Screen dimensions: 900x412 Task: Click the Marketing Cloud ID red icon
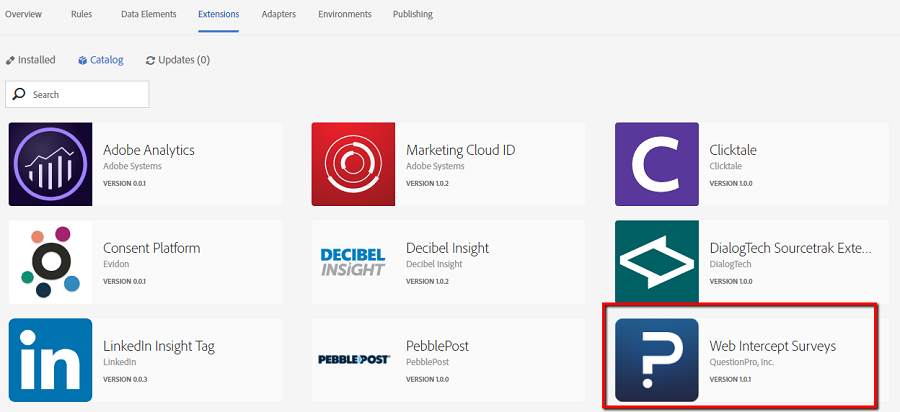353,164
